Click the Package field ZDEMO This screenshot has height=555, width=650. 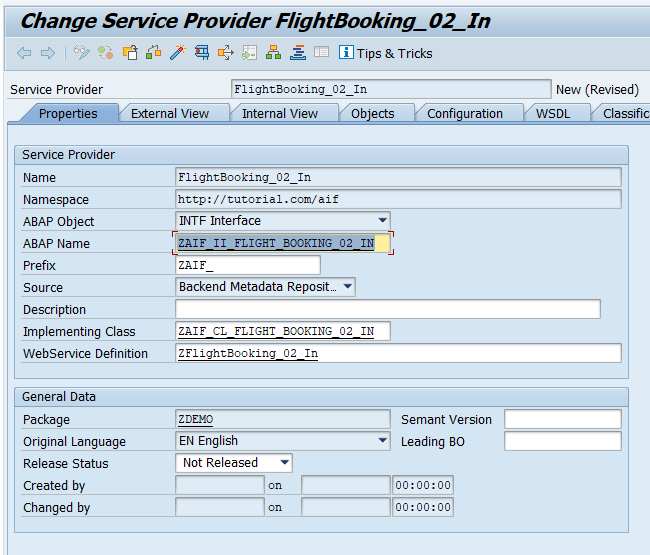(282, 419)
